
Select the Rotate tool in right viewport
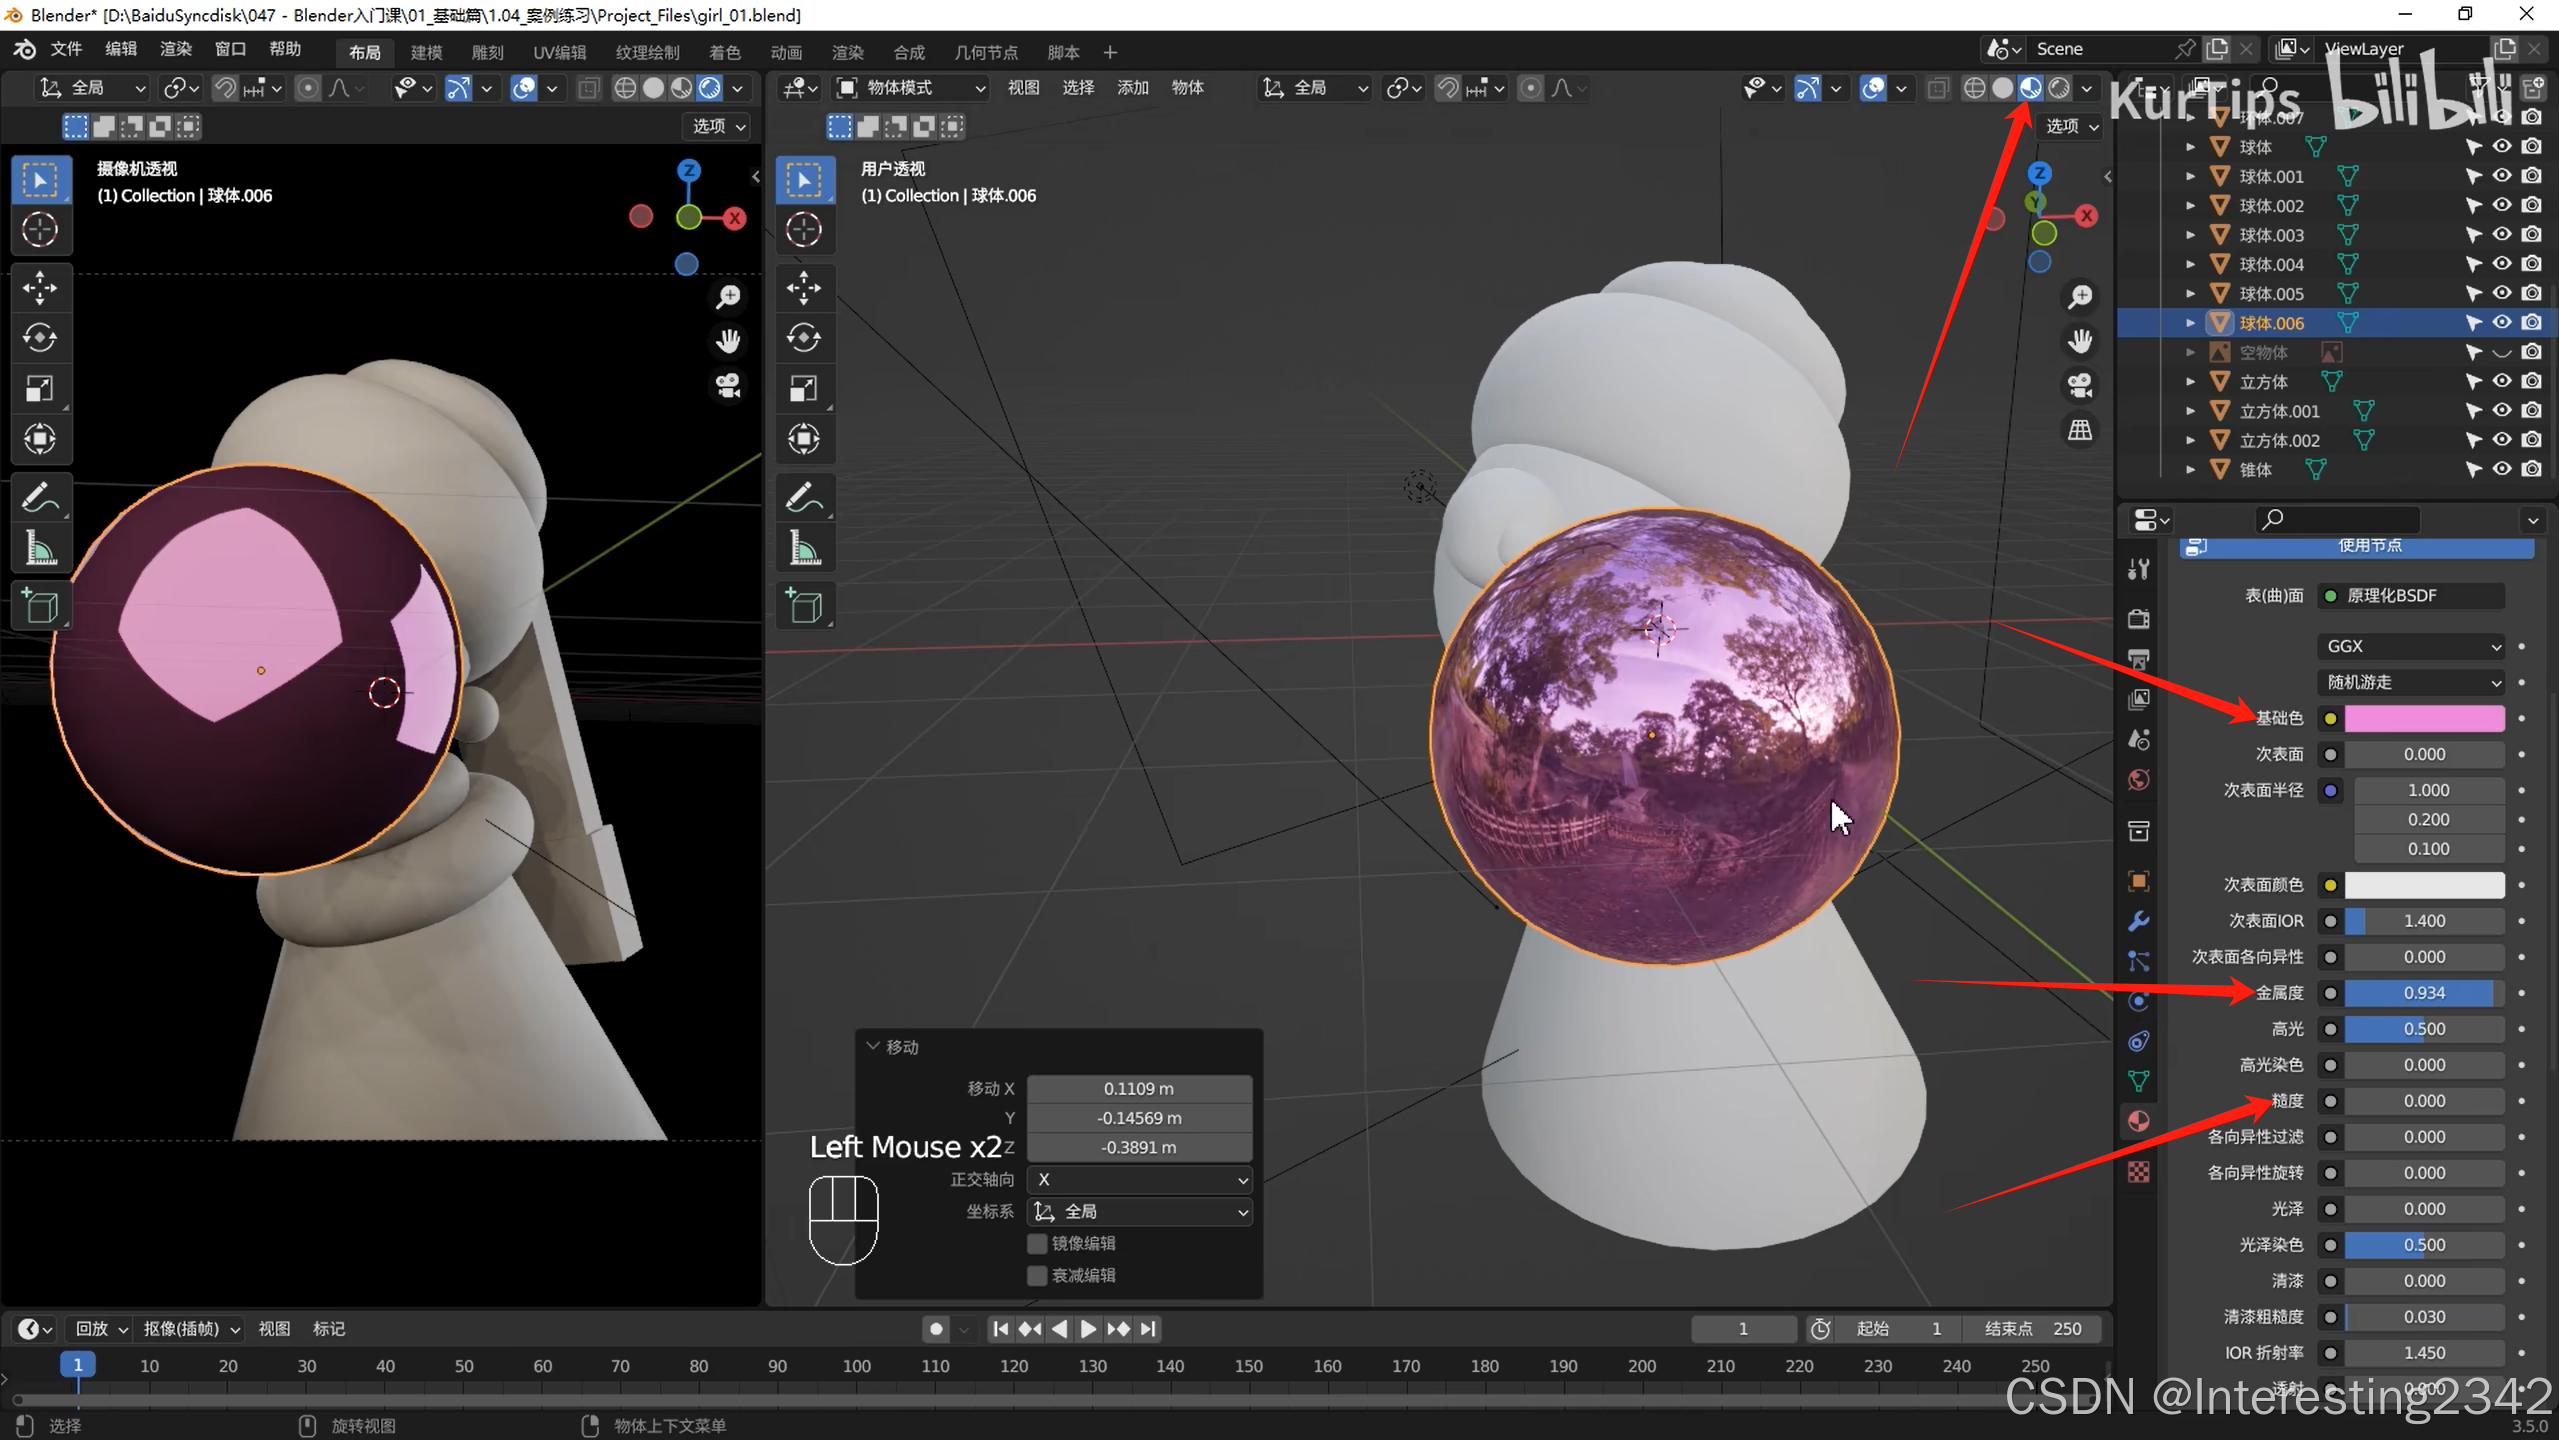point(803,338)
